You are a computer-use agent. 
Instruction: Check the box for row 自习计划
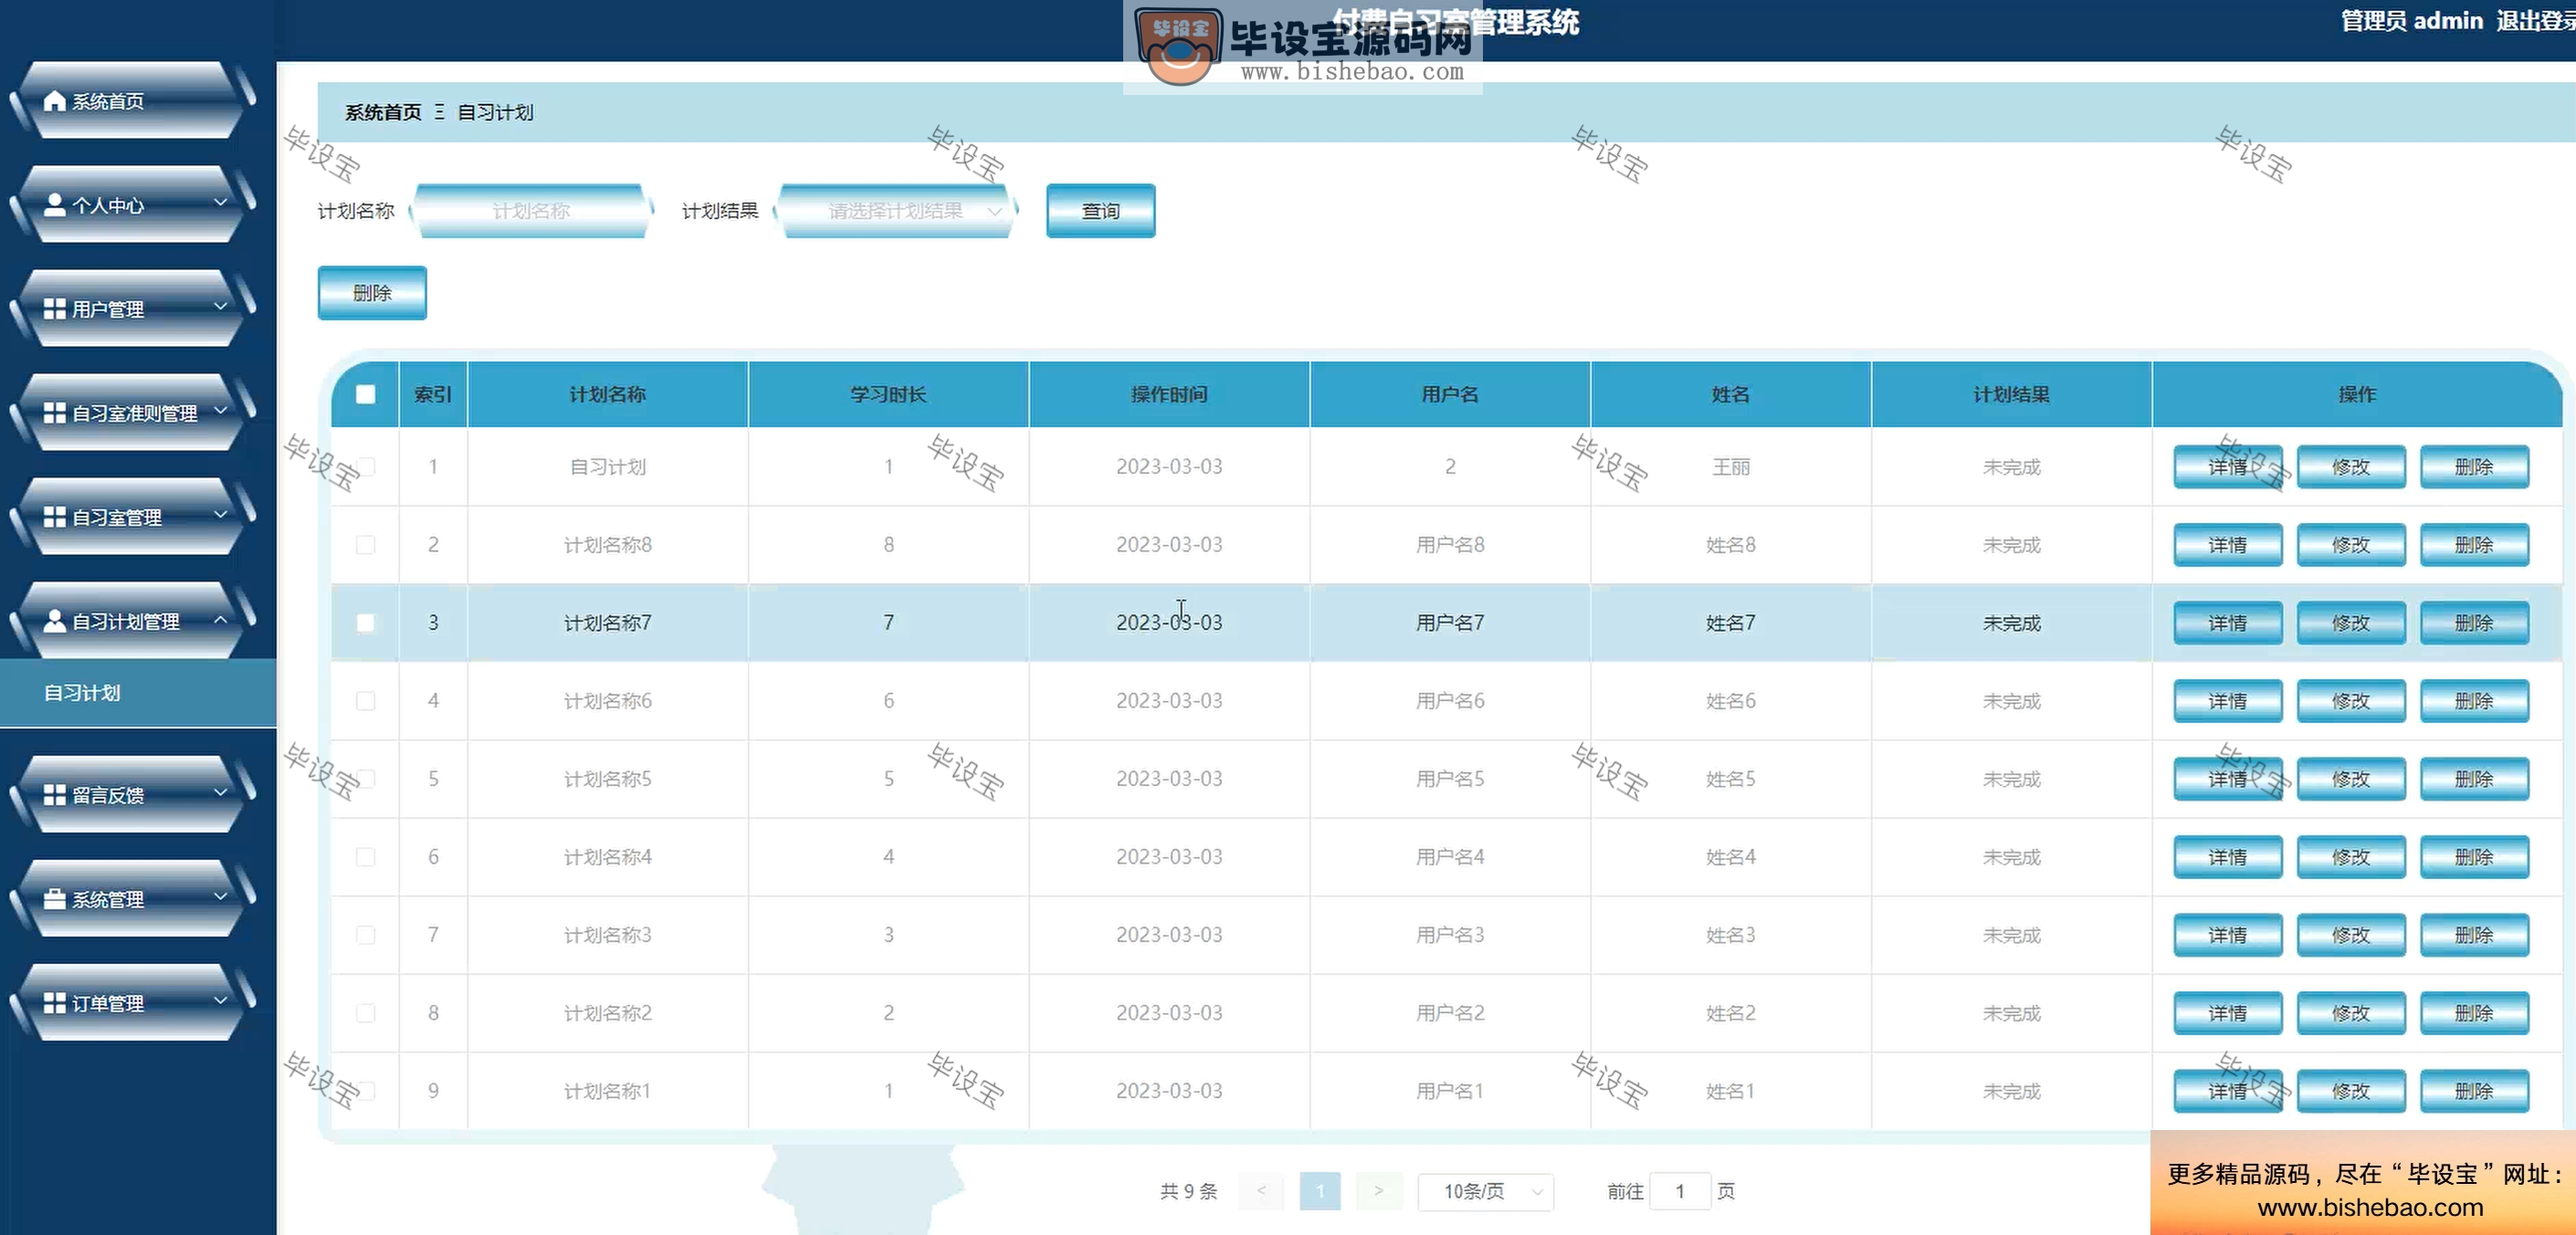(366, 466)
